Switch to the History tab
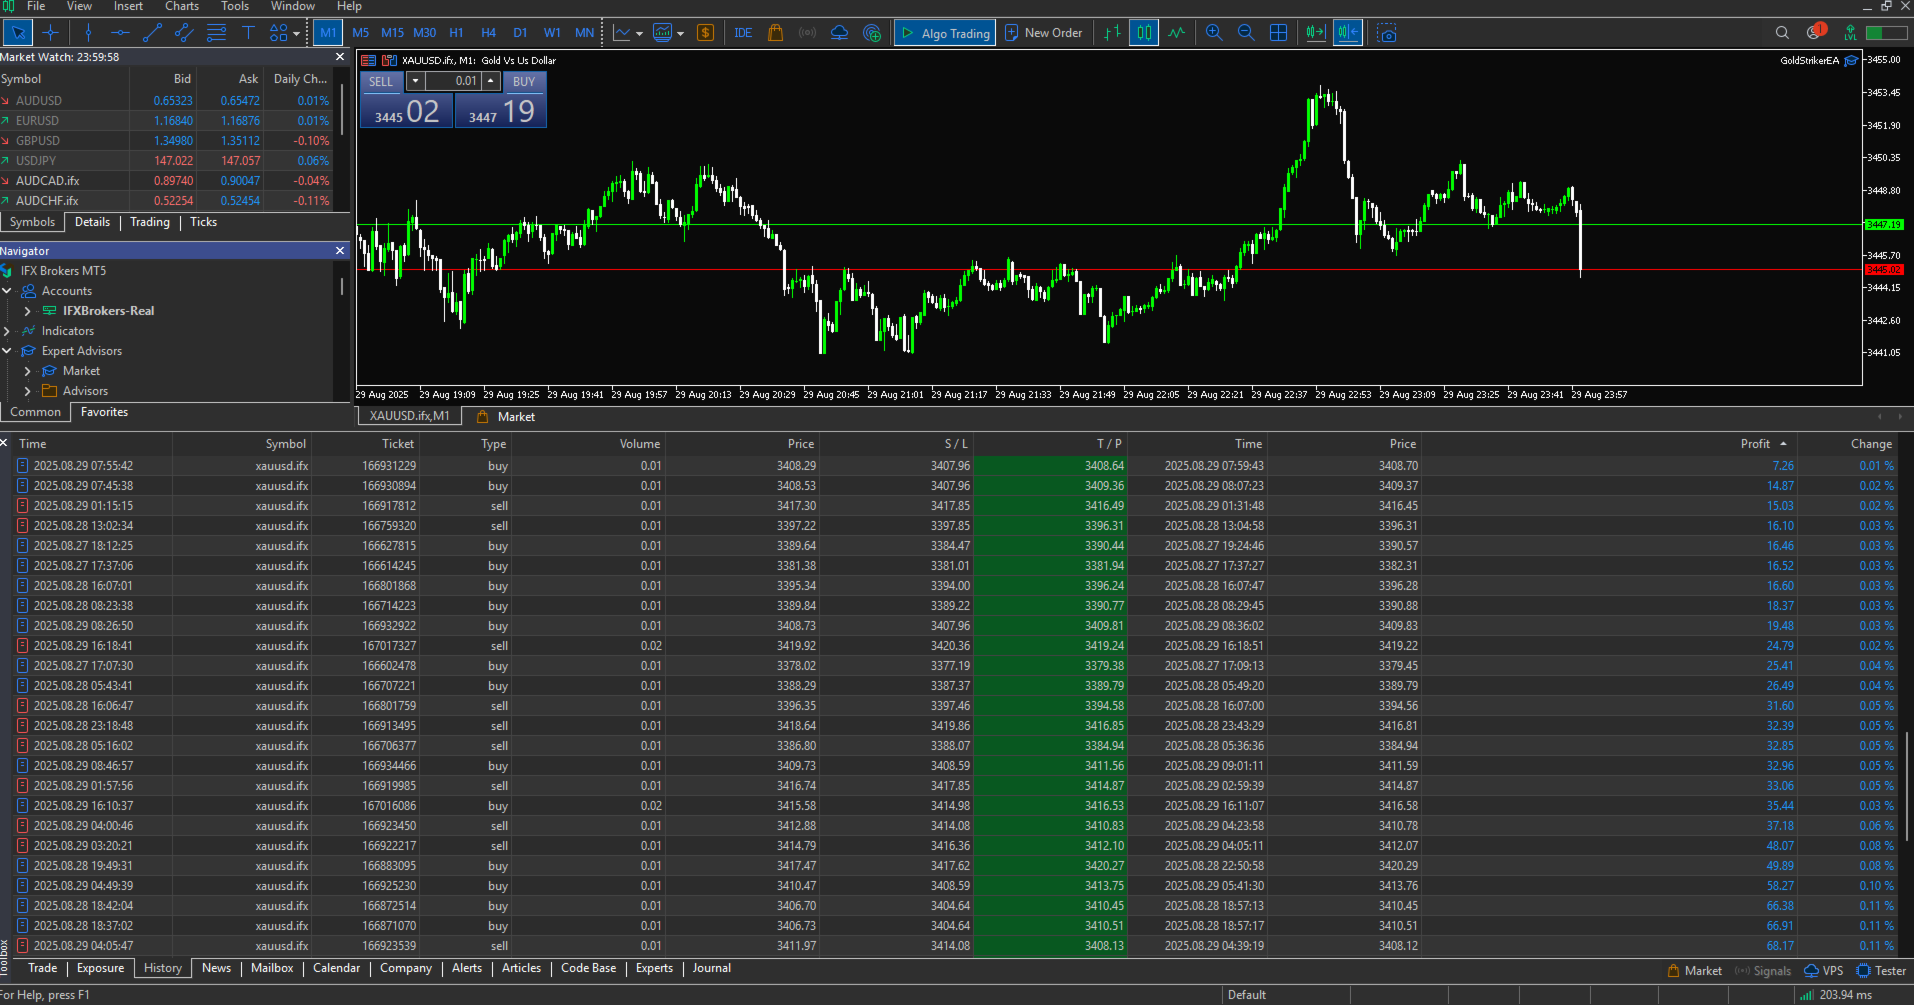1914x1005 pixels. click(x=163, y=968)
